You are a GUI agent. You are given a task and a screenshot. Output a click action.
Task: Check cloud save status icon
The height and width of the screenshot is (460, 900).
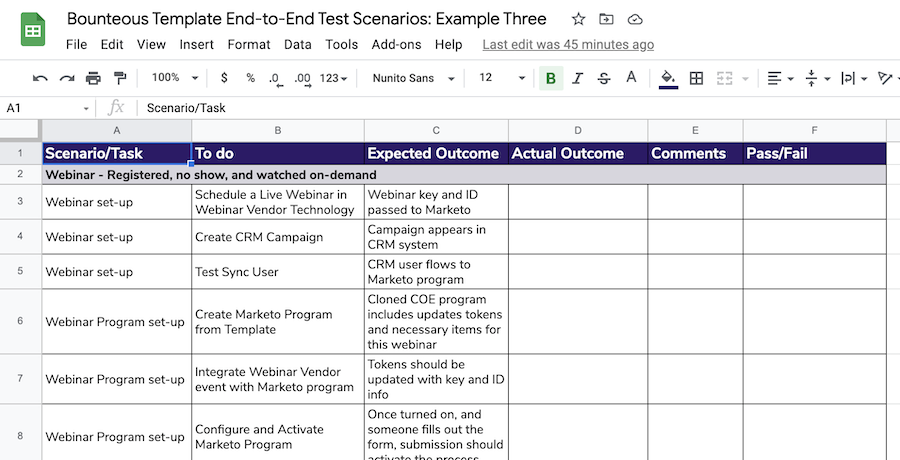(634, 20)
